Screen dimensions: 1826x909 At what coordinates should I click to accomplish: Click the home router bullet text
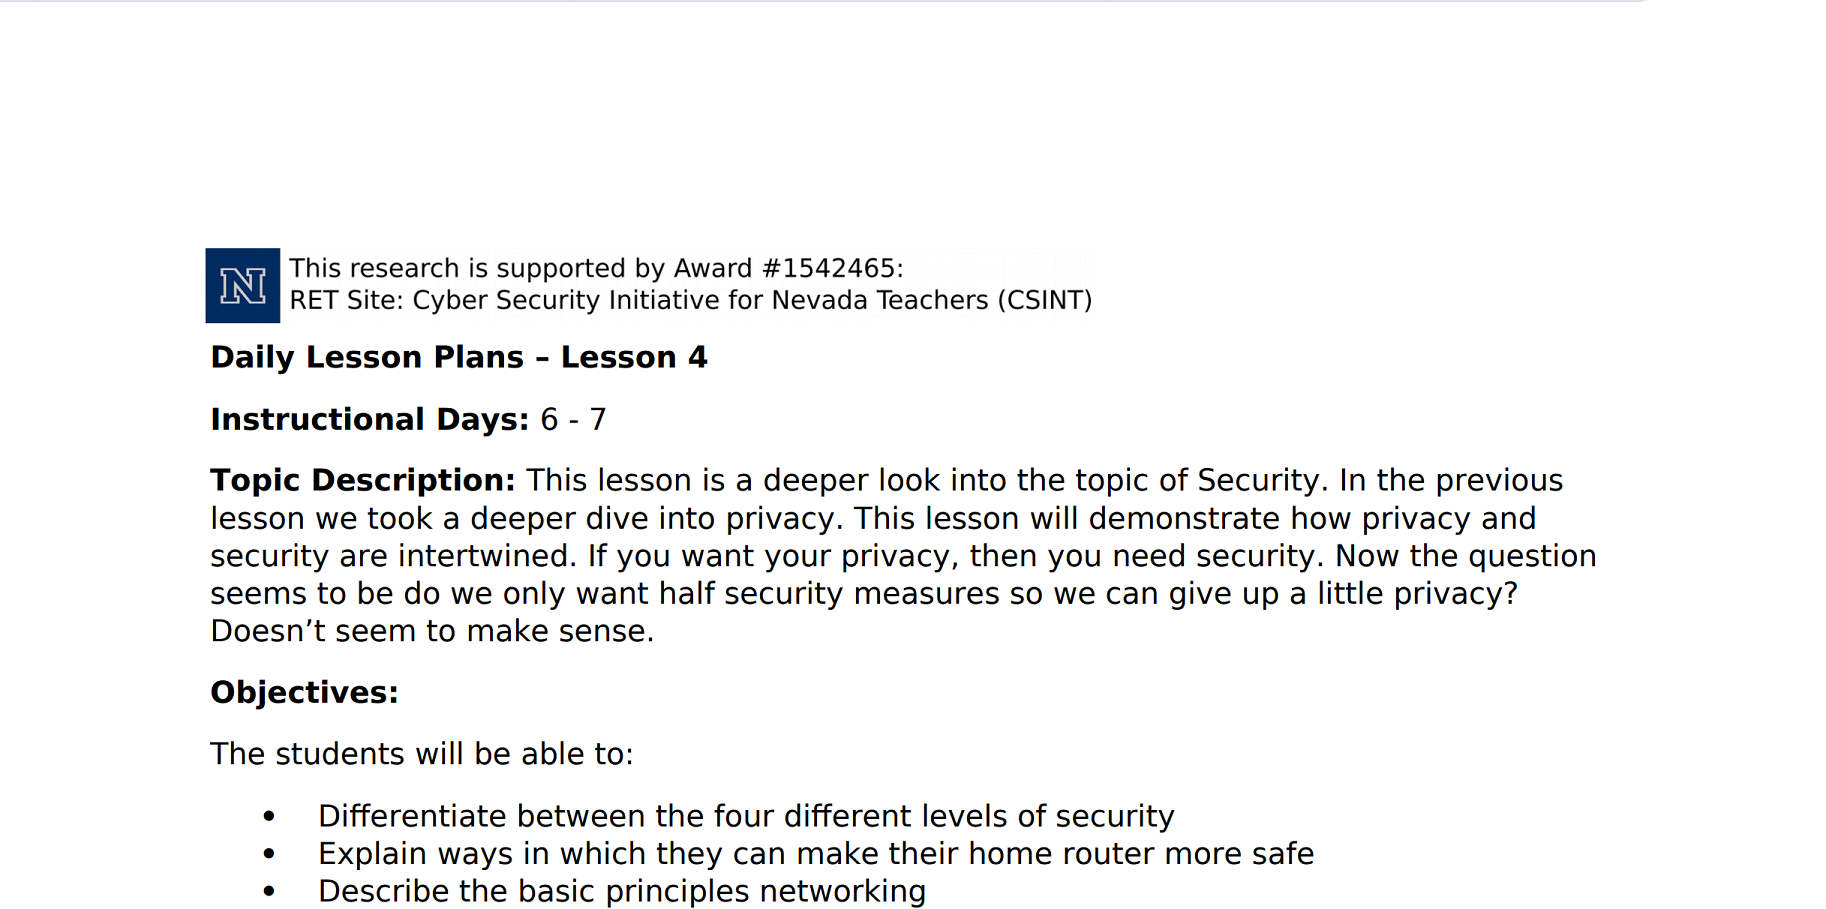815,854
